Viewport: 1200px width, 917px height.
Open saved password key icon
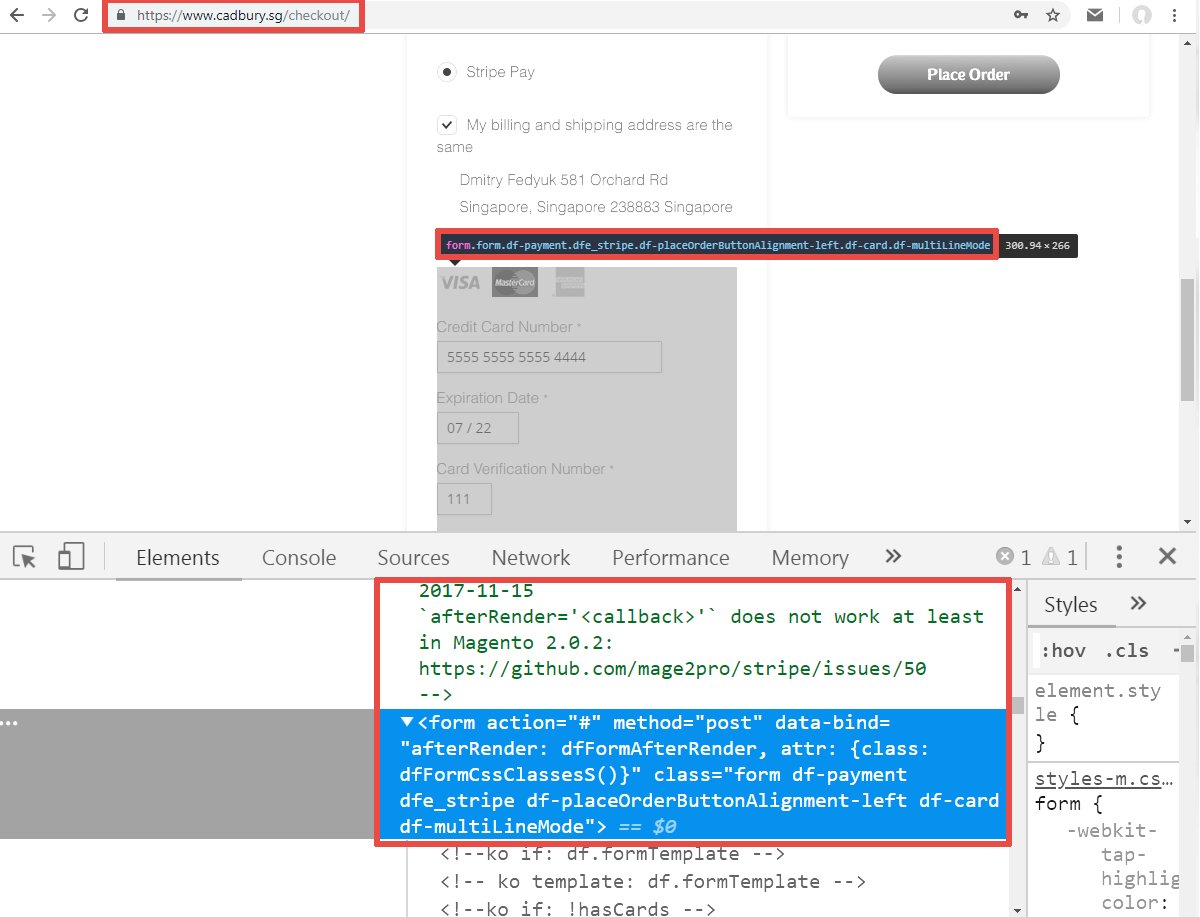1021,15
